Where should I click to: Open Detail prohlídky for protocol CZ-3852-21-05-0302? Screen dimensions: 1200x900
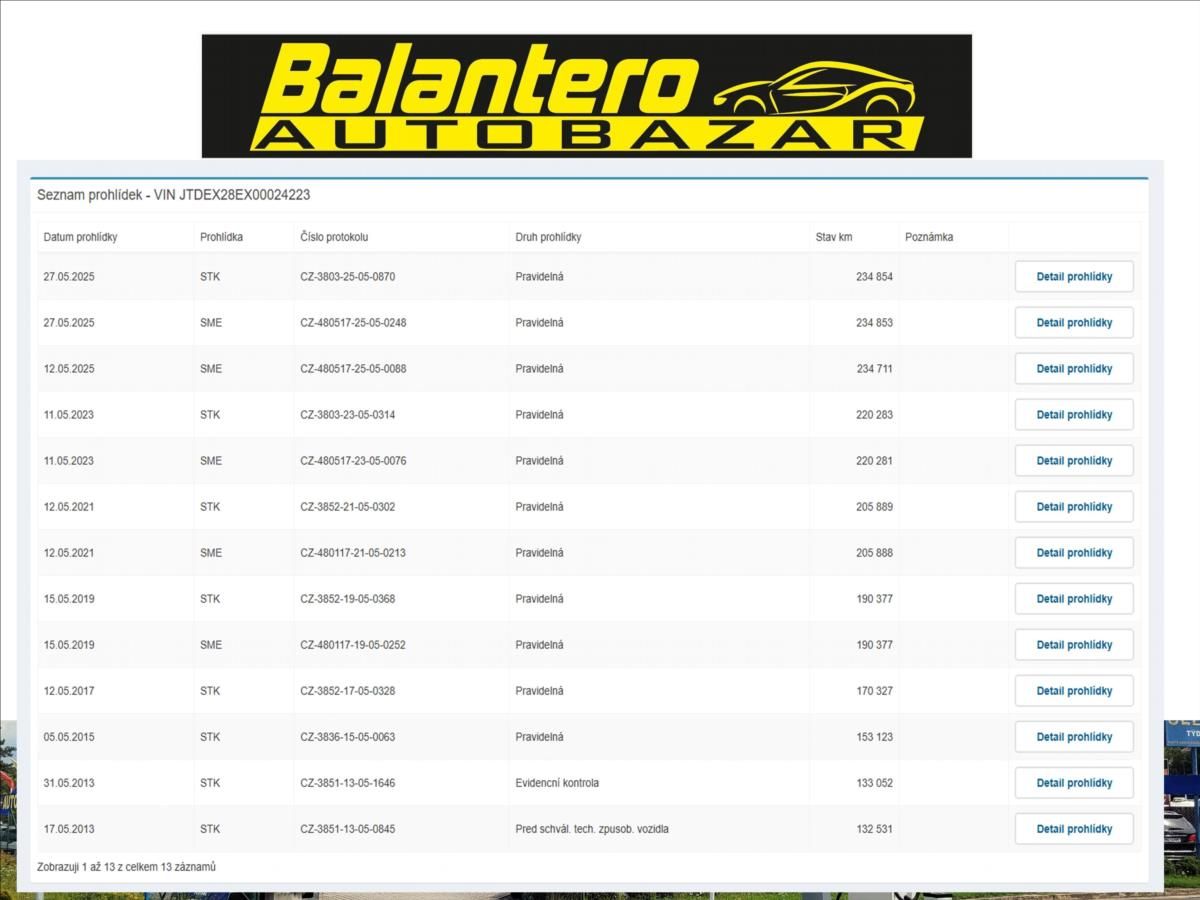click(1074, 506)
